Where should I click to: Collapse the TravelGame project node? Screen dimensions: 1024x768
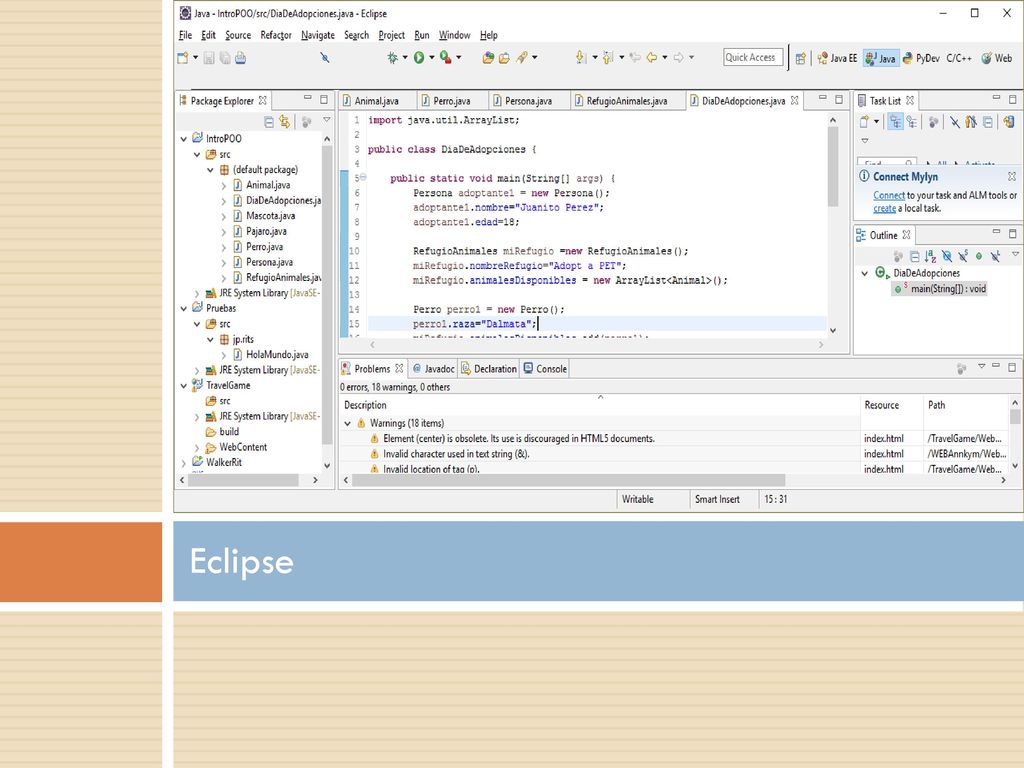pyautogui.click(x=184, y=386)
